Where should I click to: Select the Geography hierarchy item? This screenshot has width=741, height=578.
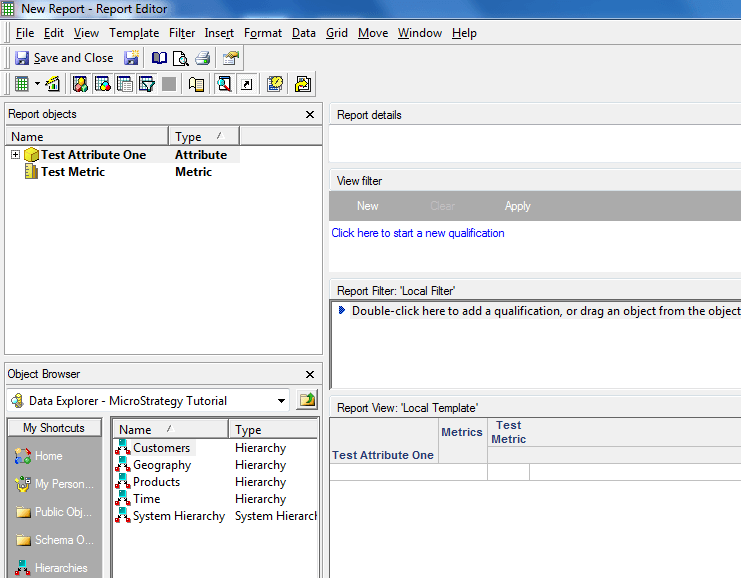tap(161, 465)
